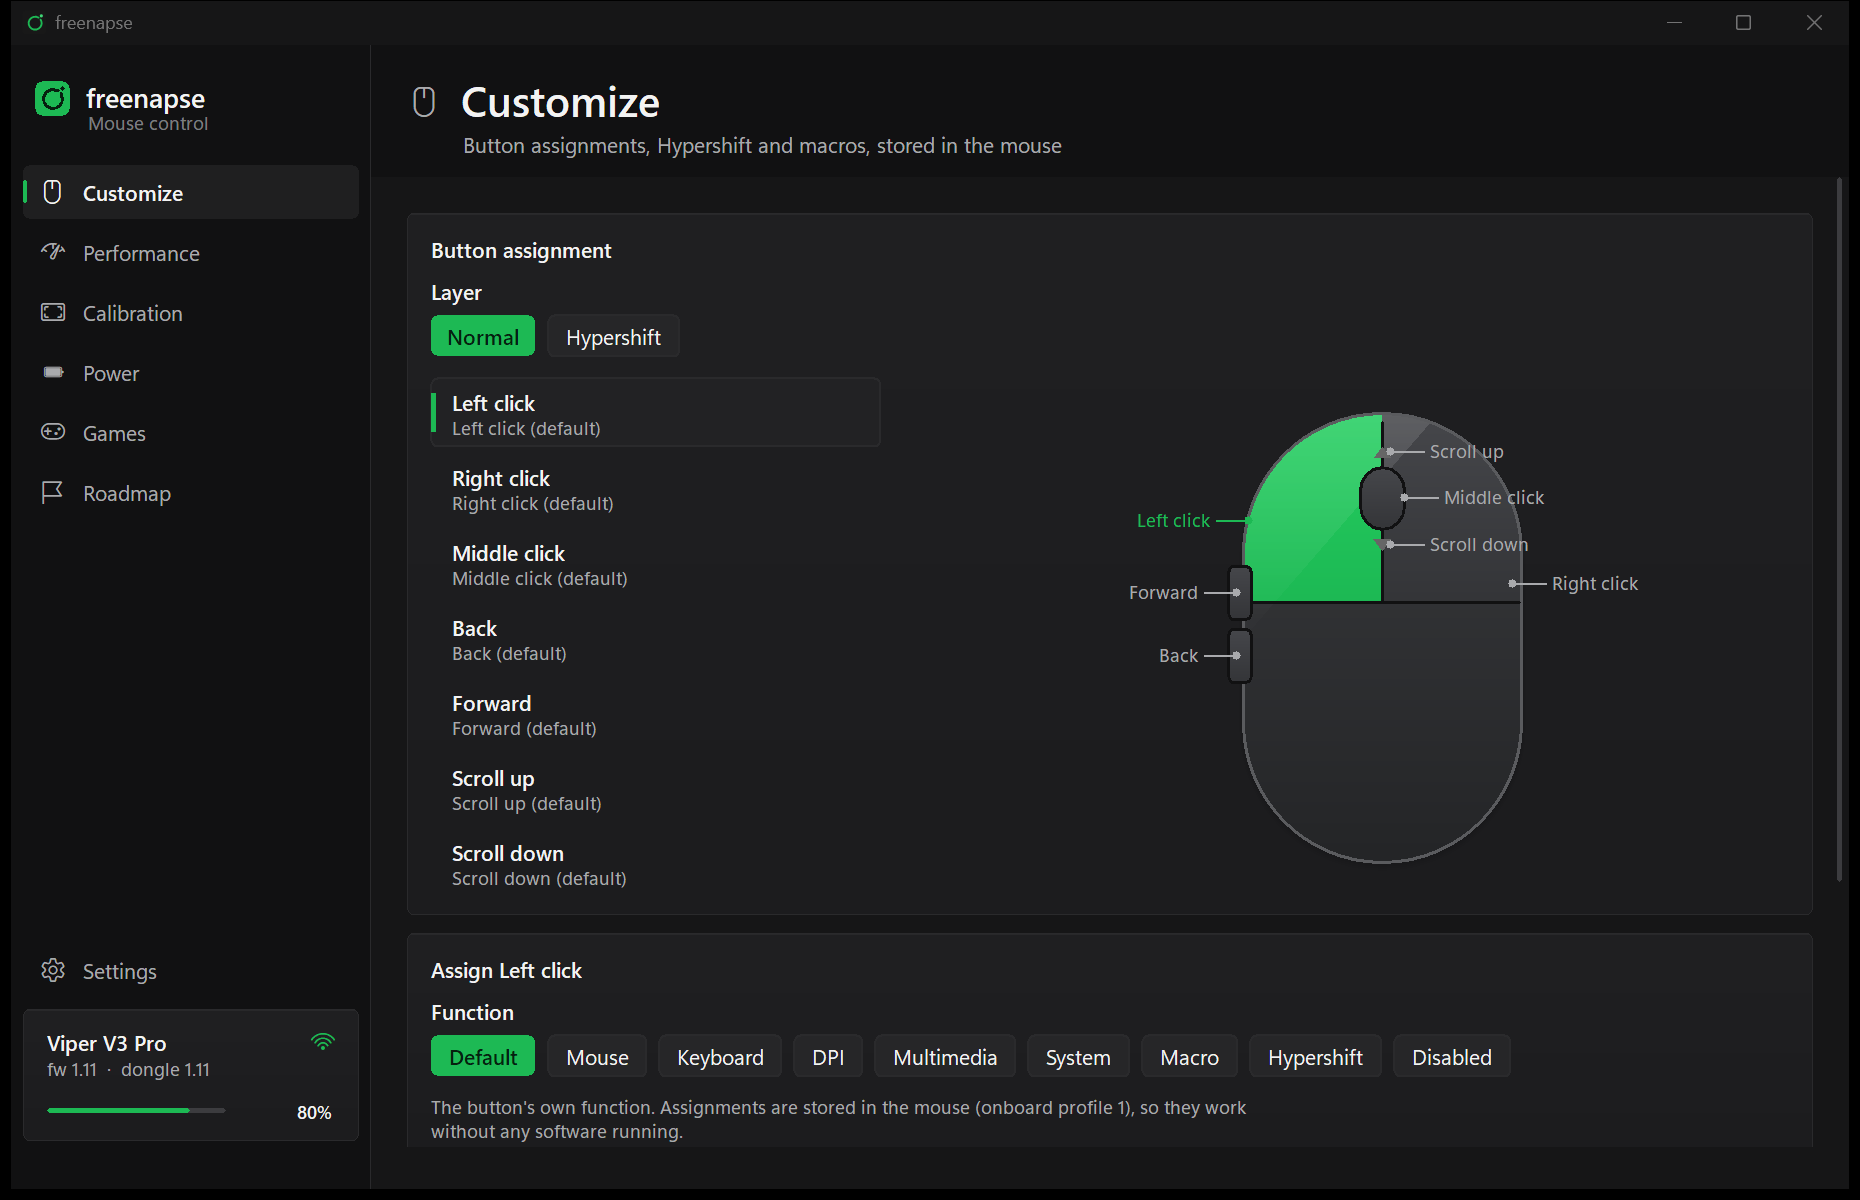Image resolution: width=1860 pixels, height=1200 pixels.
Task: Choose the DPI function option
Action: click(x=828, y=1057)
